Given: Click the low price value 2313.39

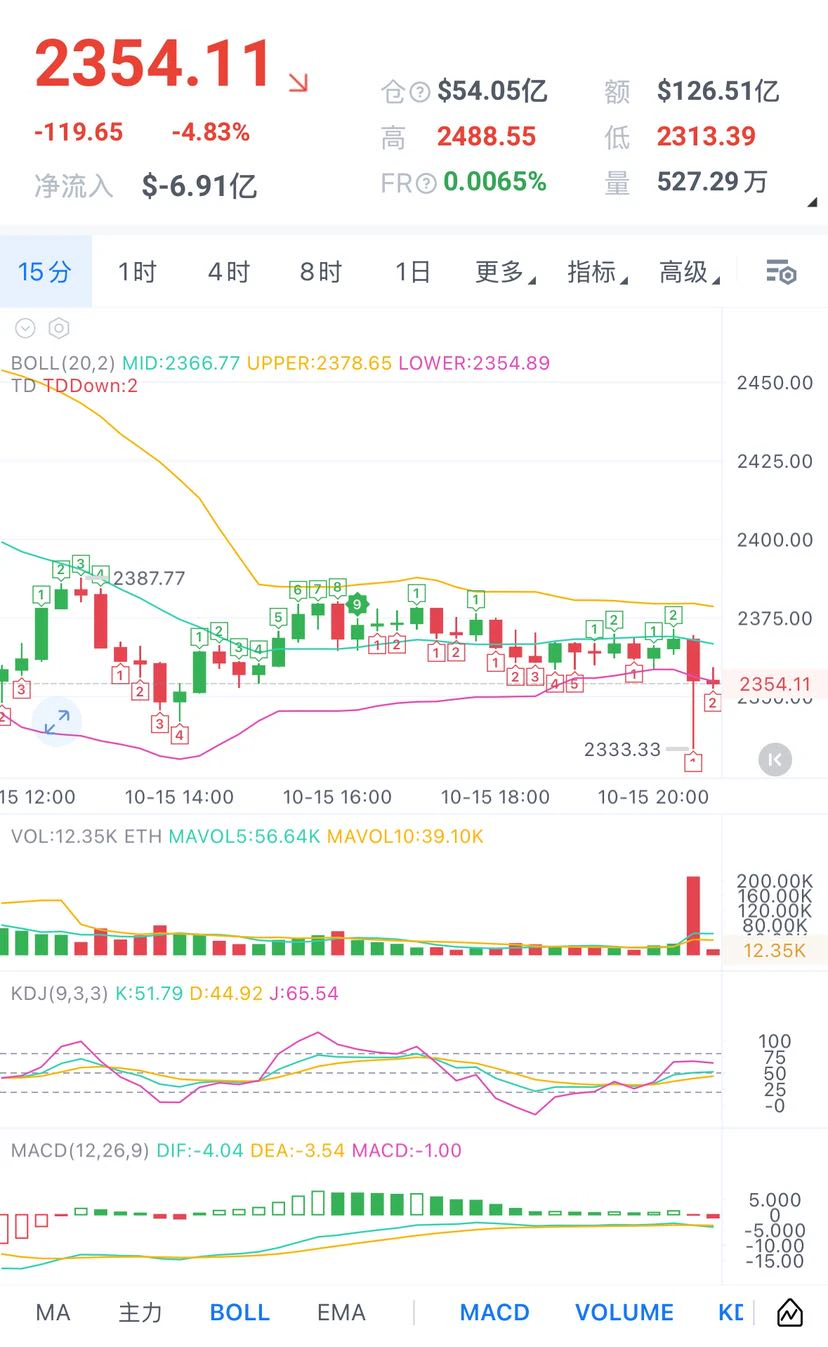Looking at the screenshot, I should pos(706,137).
